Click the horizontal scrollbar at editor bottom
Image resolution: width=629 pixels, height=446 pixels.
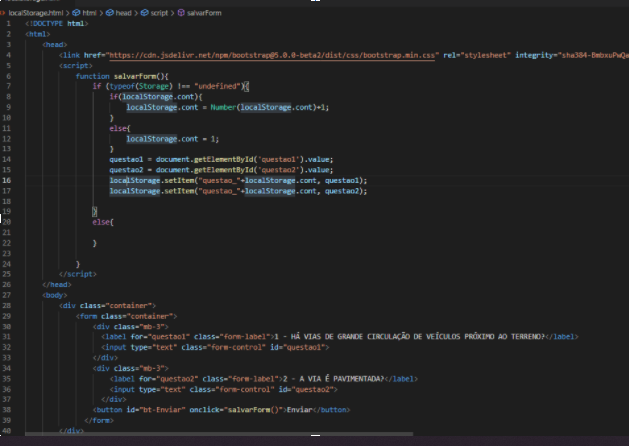coord(219,434)
